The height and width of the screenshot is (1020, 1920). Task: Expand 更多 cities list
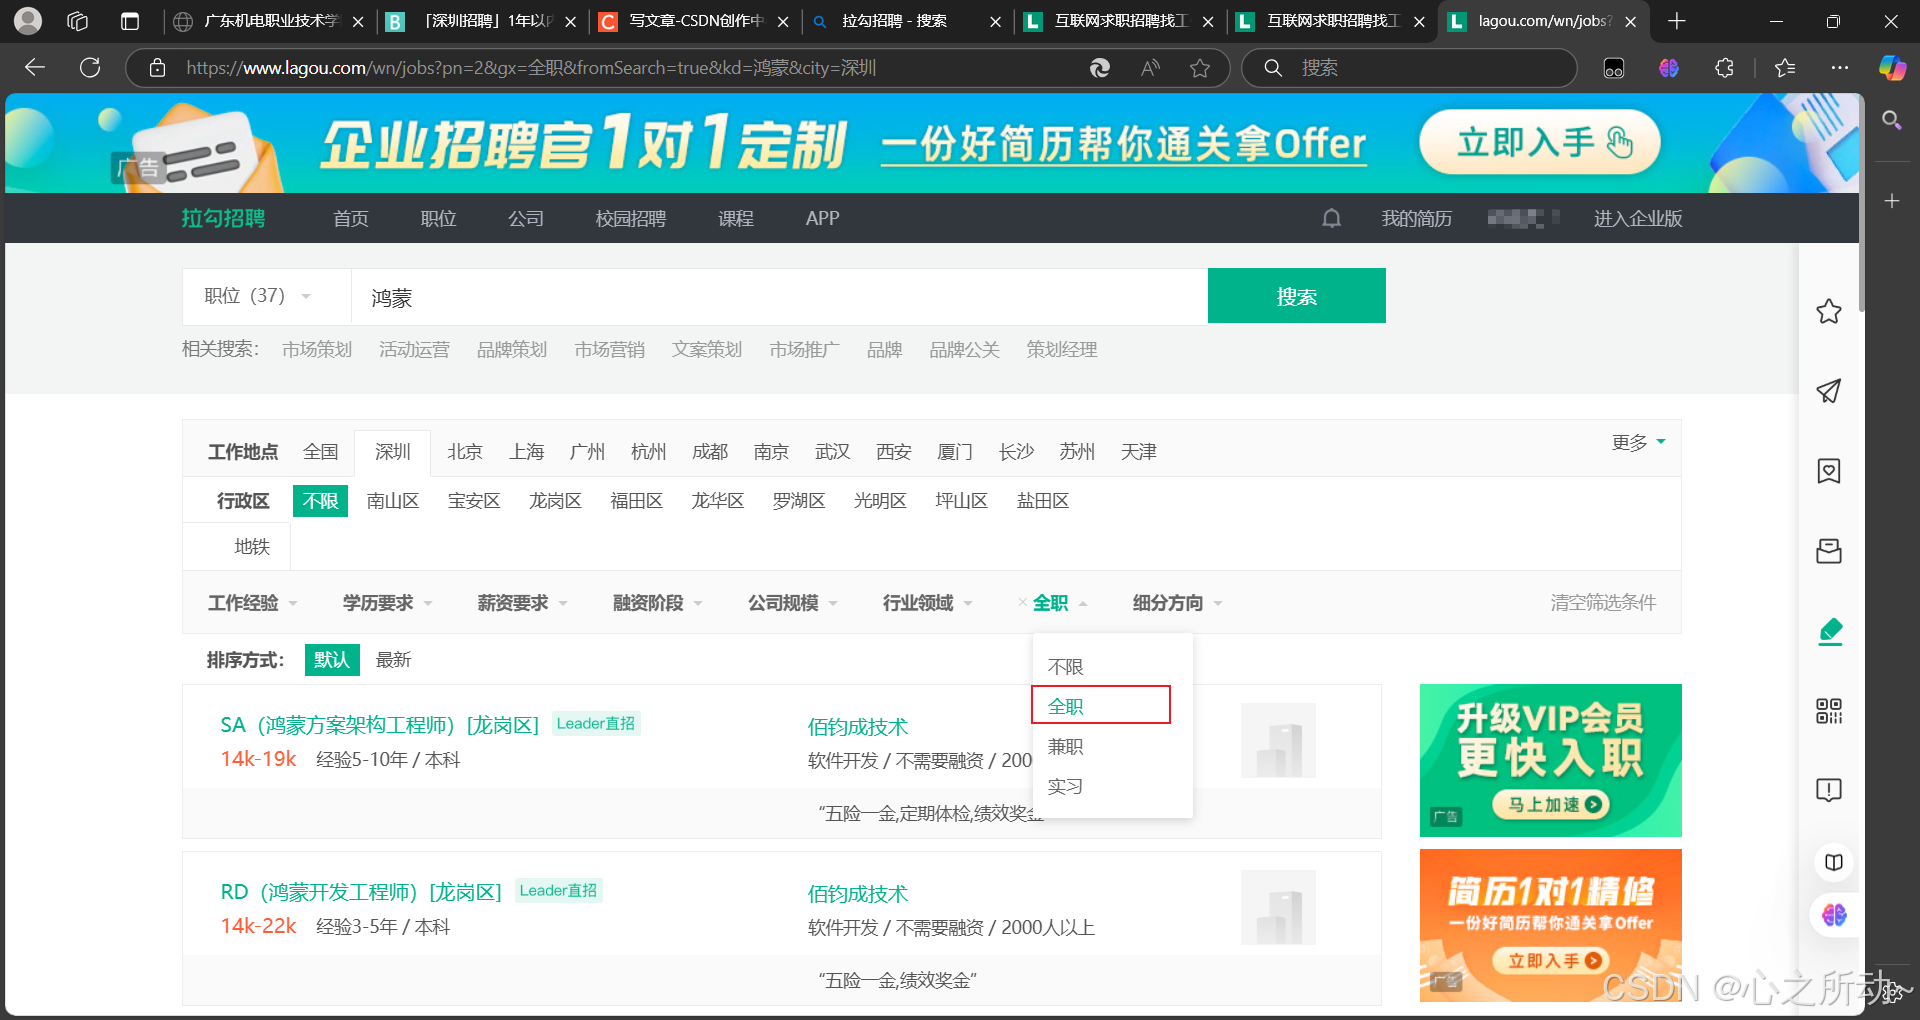1638,442
